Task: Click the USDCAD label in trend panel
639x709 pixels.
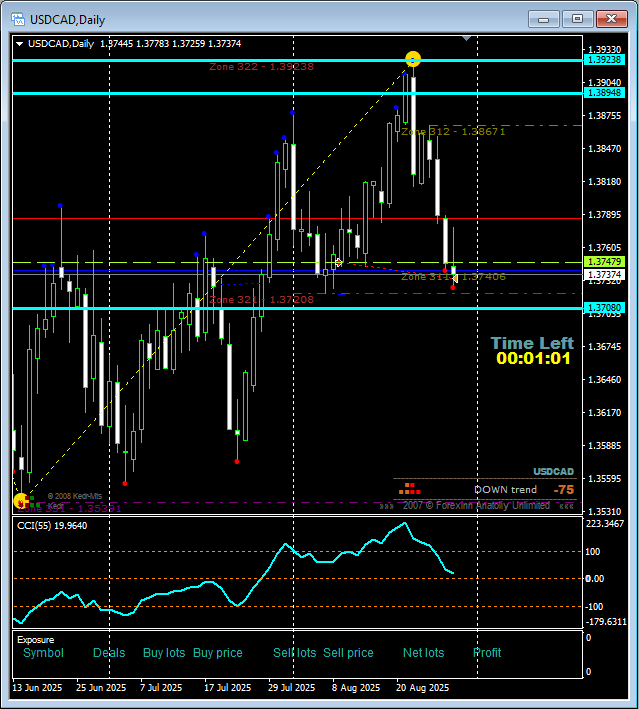Action: tap(553, 472)
